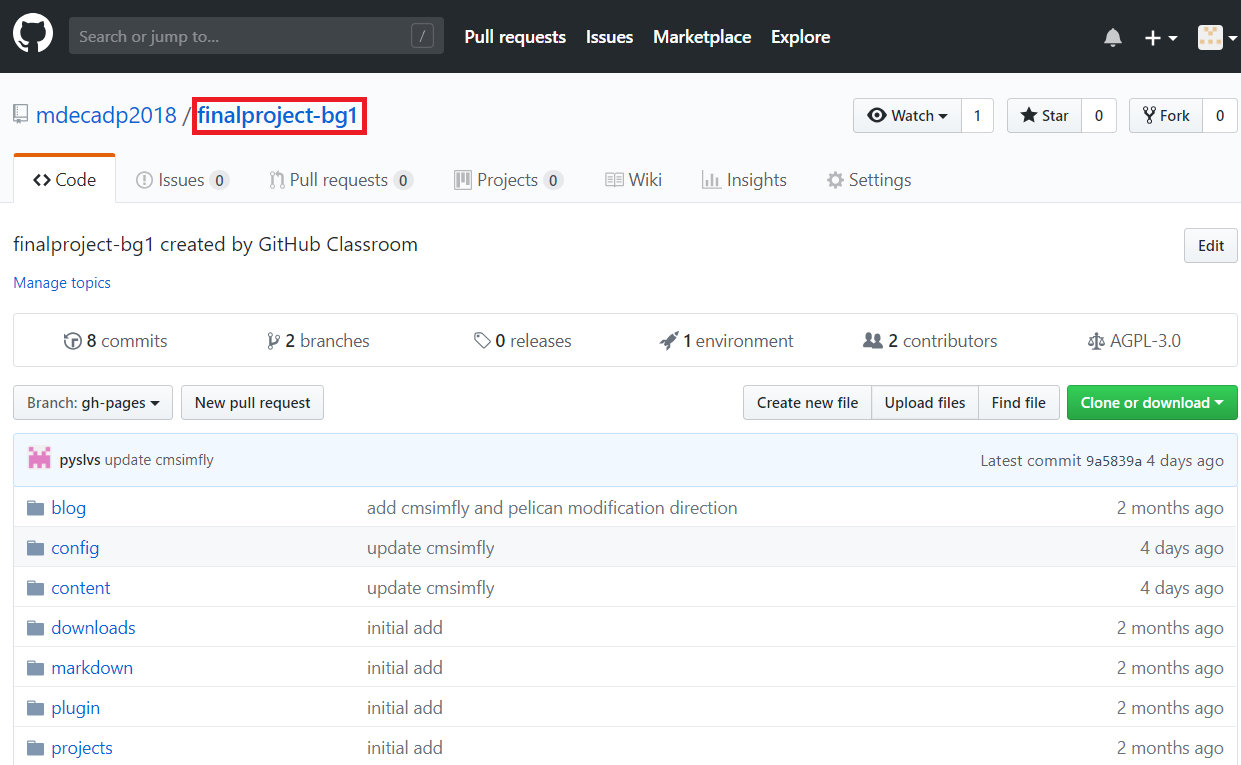Open the user avatar menu
The width and height of the screenshot is (1241, 765).
coord(1217,37)
